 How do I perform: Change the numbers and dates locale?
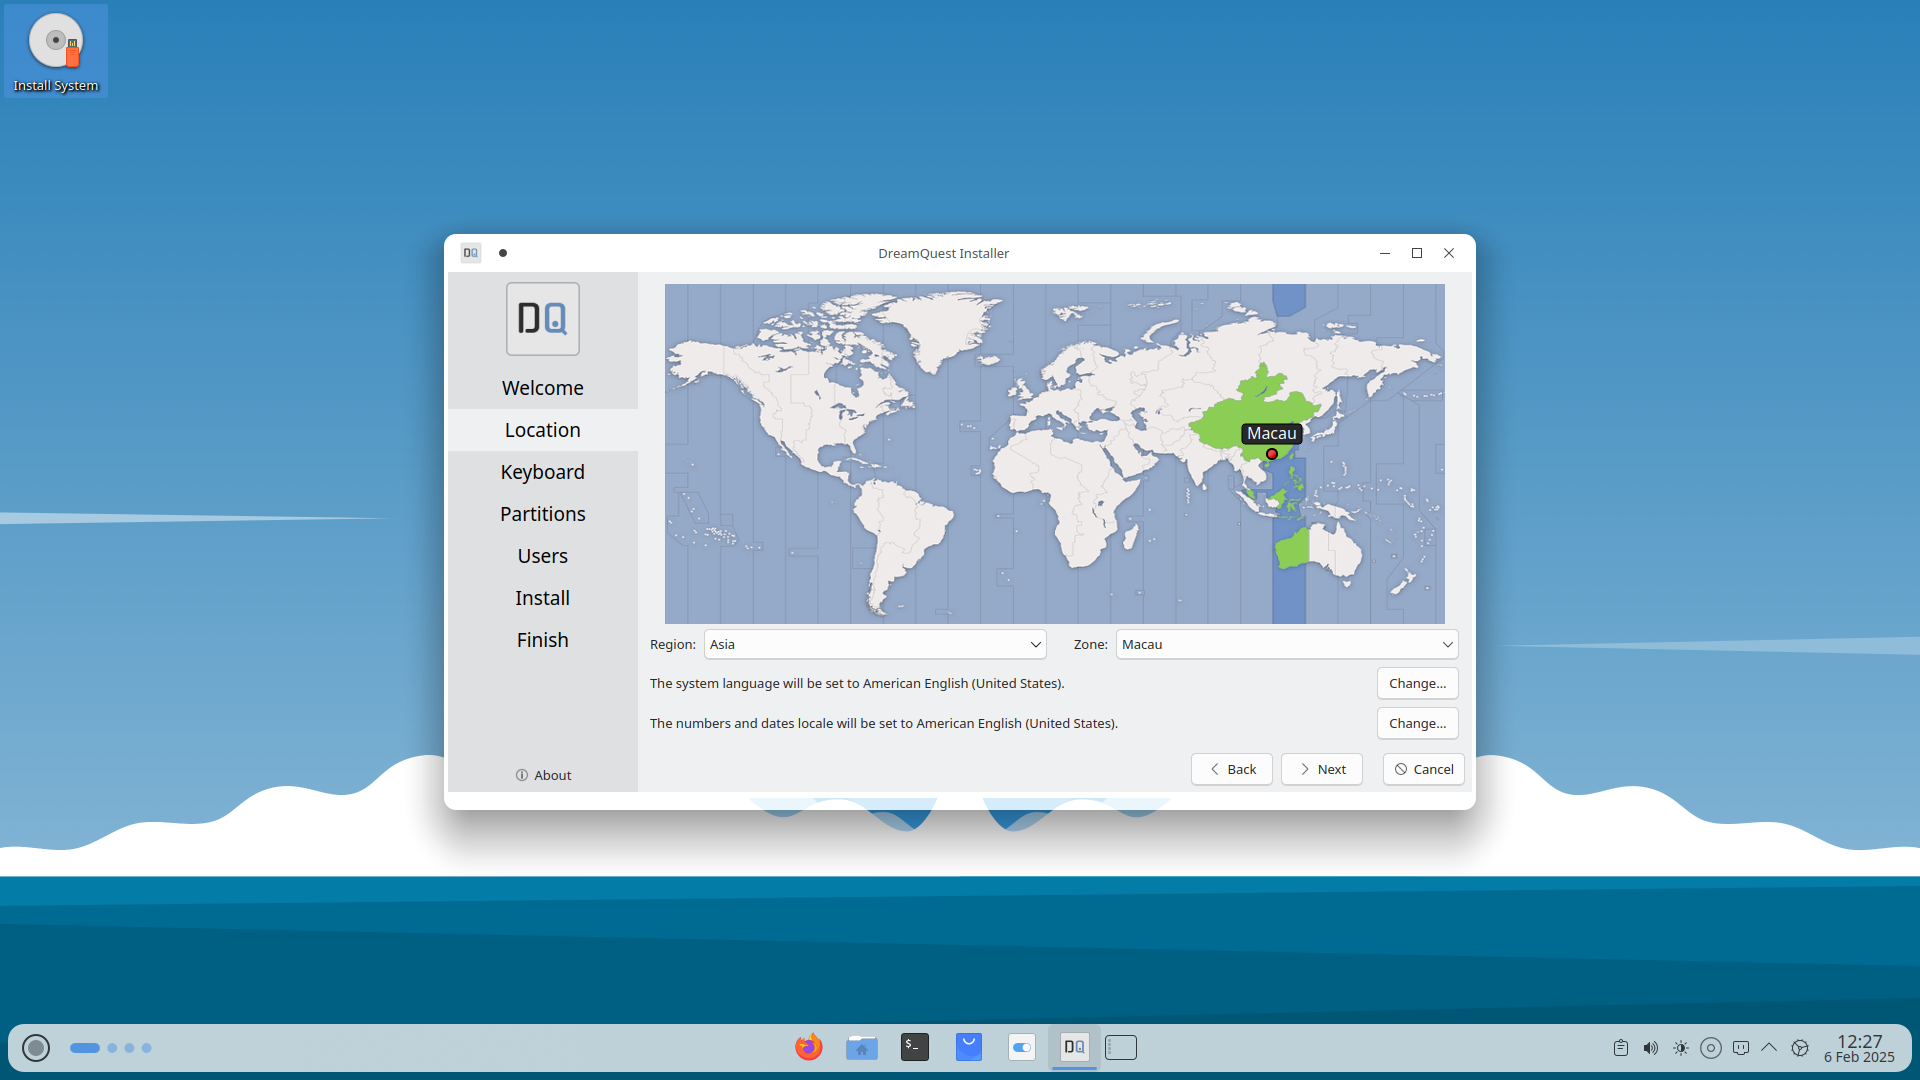(x=1417, y=723)
